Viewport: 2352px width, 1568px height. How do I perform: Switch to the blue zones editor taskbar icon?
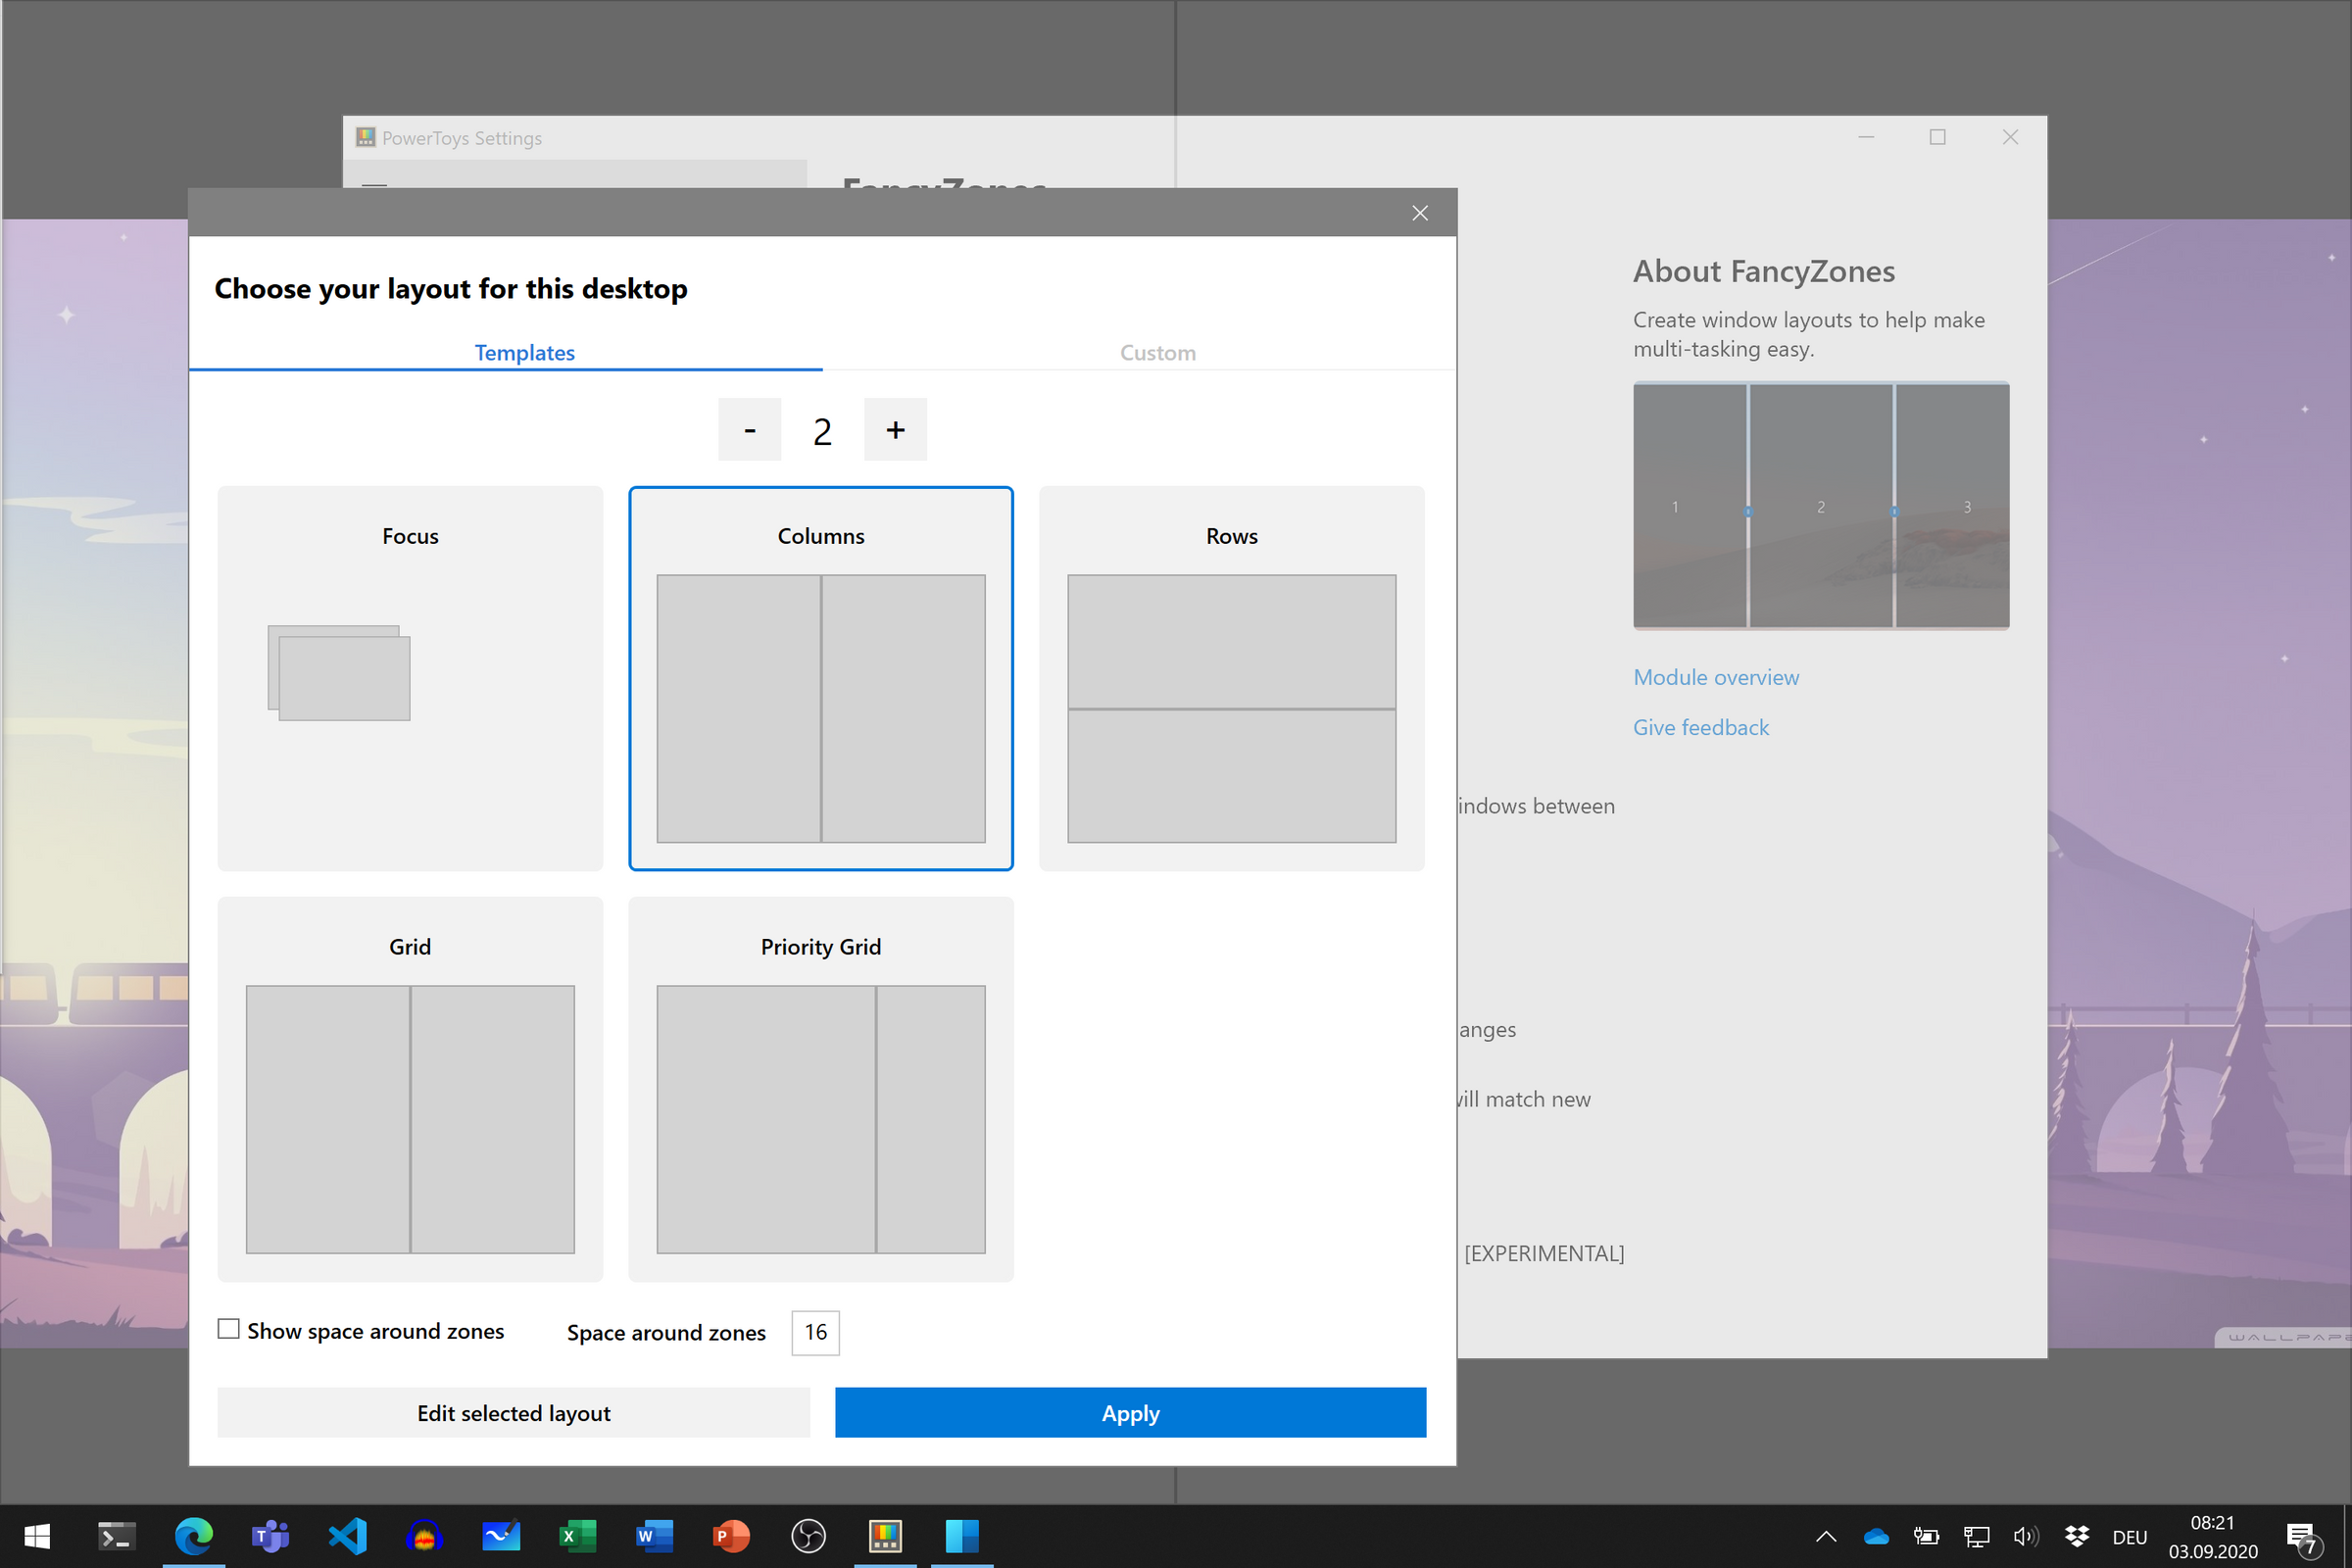pyautogui.click(x=962, y=1536)
